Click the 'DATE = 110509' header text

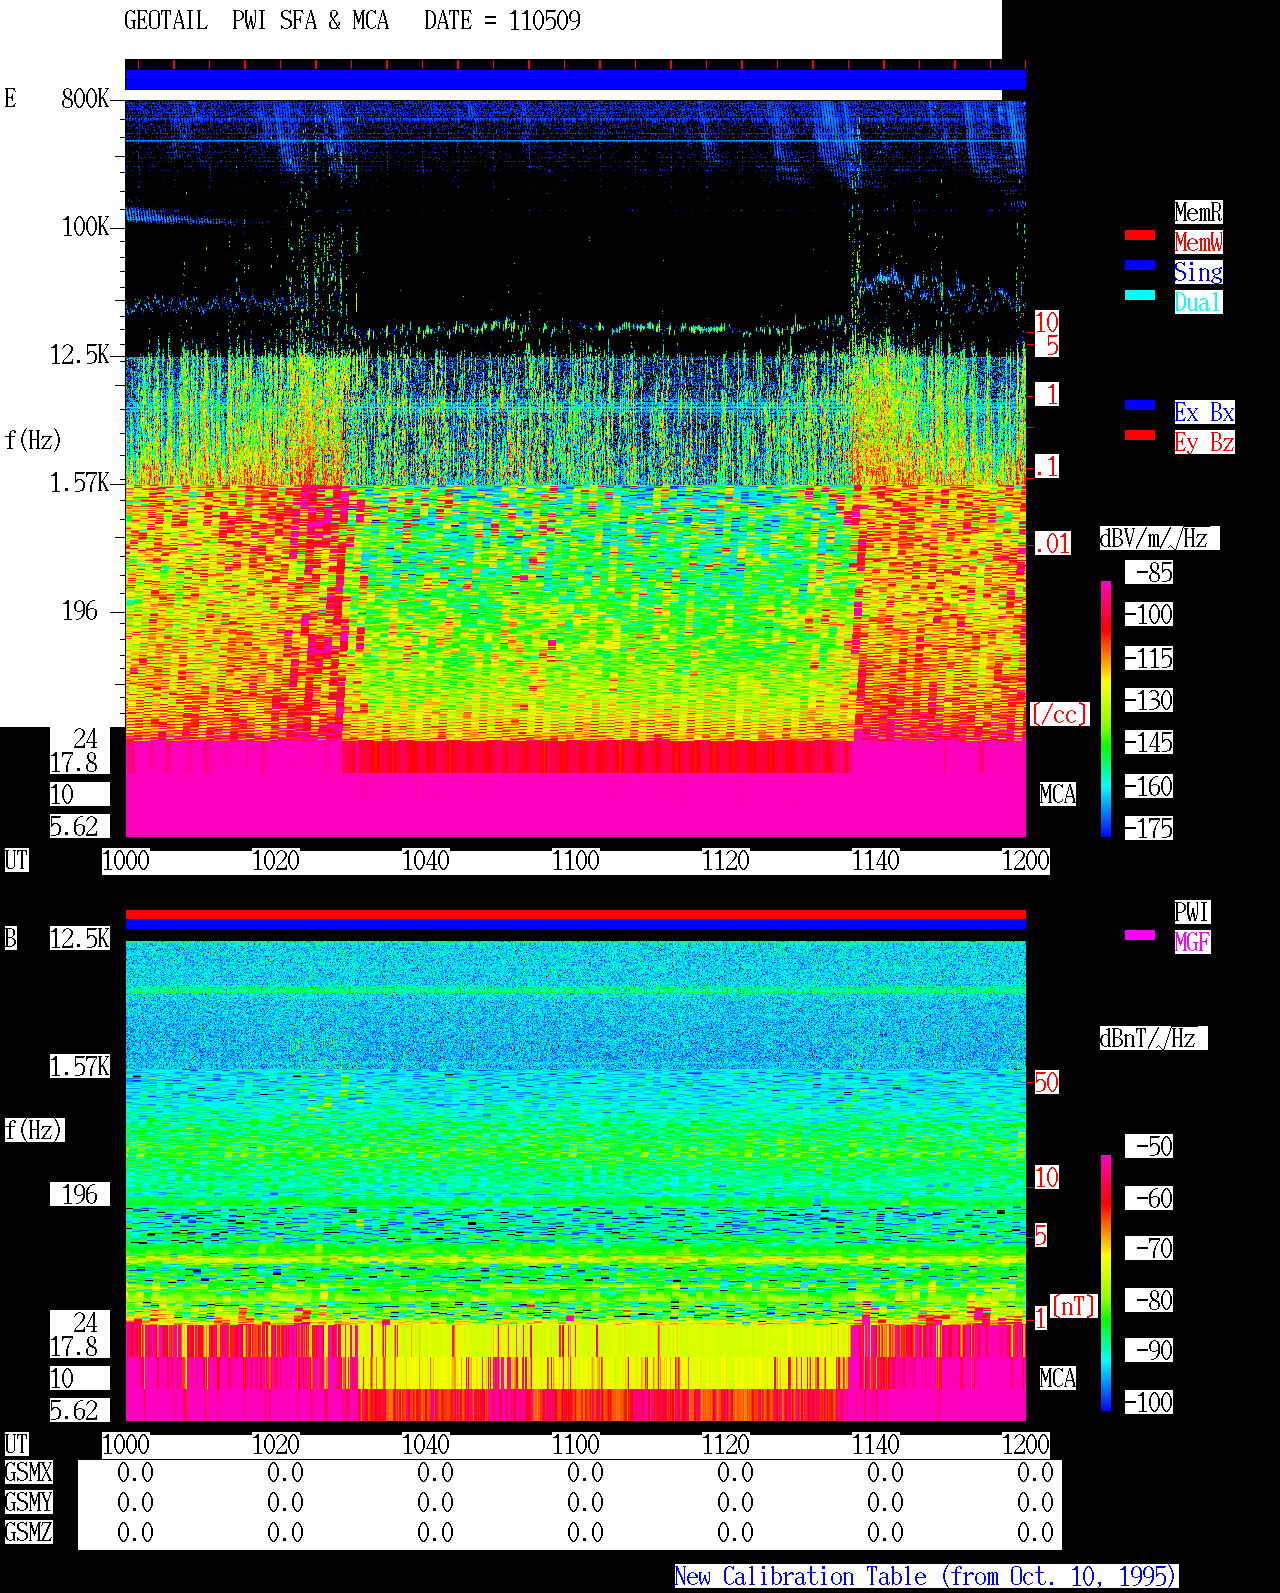502,20
